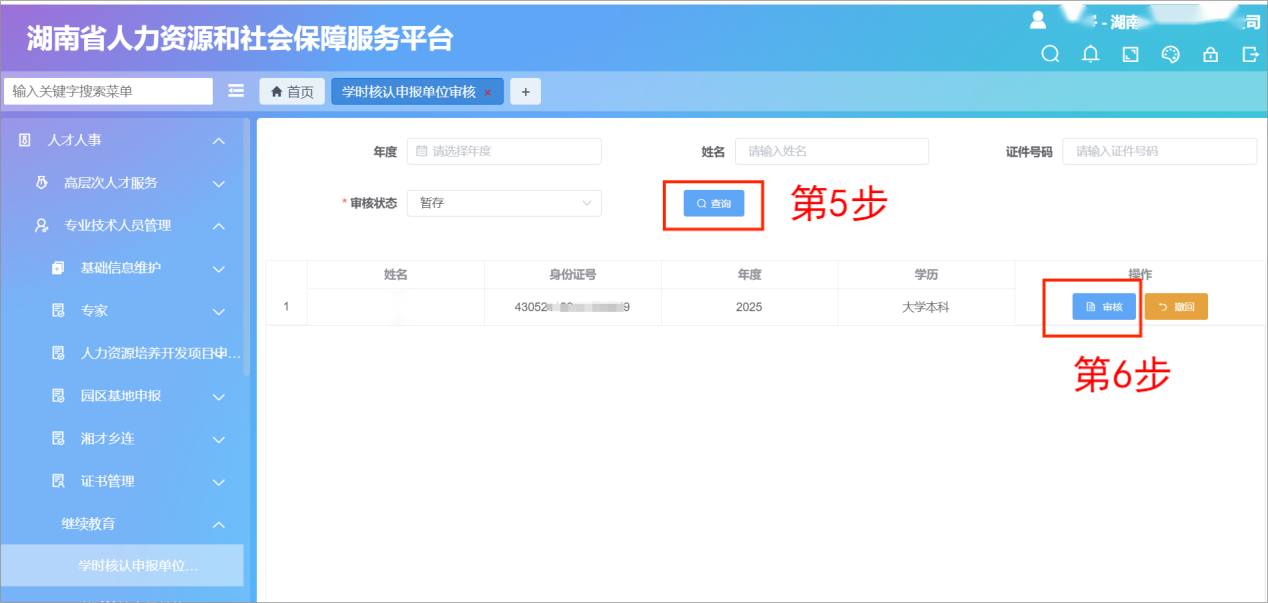The width and height of the screenshot is (1268, 603).
Task: Click the logout icon in header
Action: [1250, 55]
